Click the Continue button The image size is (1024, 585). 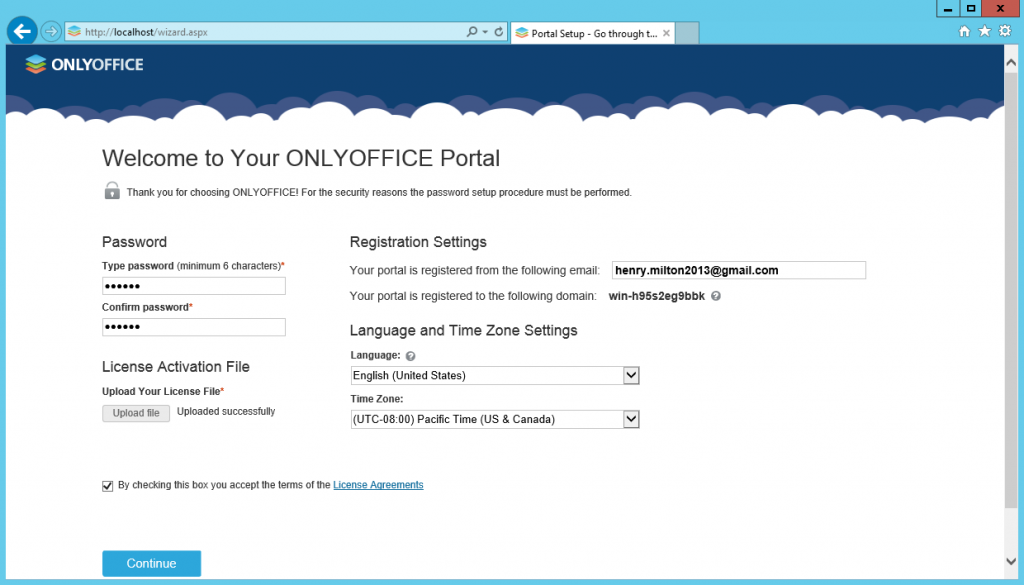(152, 563)
